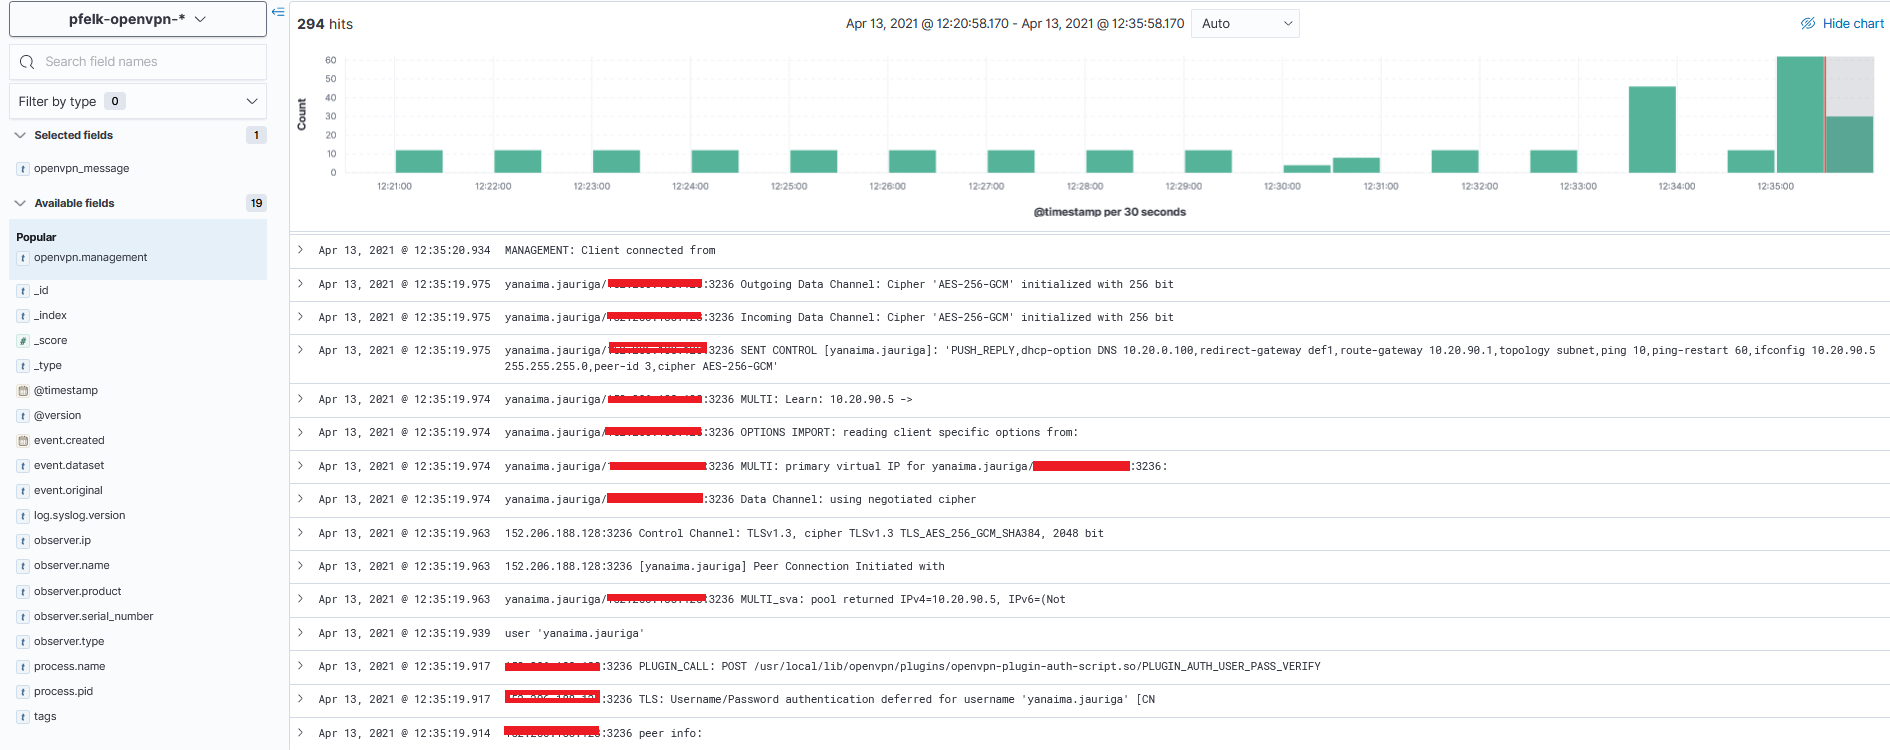
Task: Expand the TLS: Username/Password authentication row
Action: tap(300, 699)
